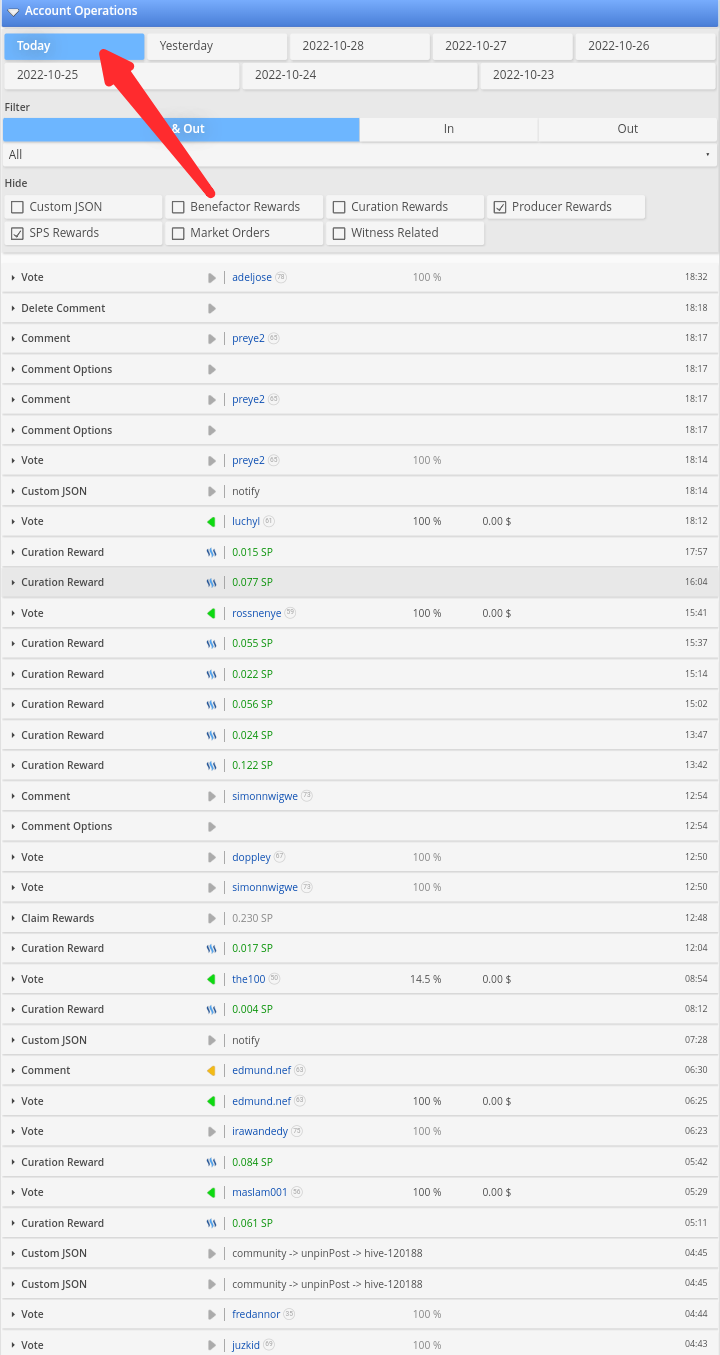This screenshot has height=1355, width=720.
Task: Click orange arrow on edmund.nef comment row
Action: click(x=211, y=1070)
